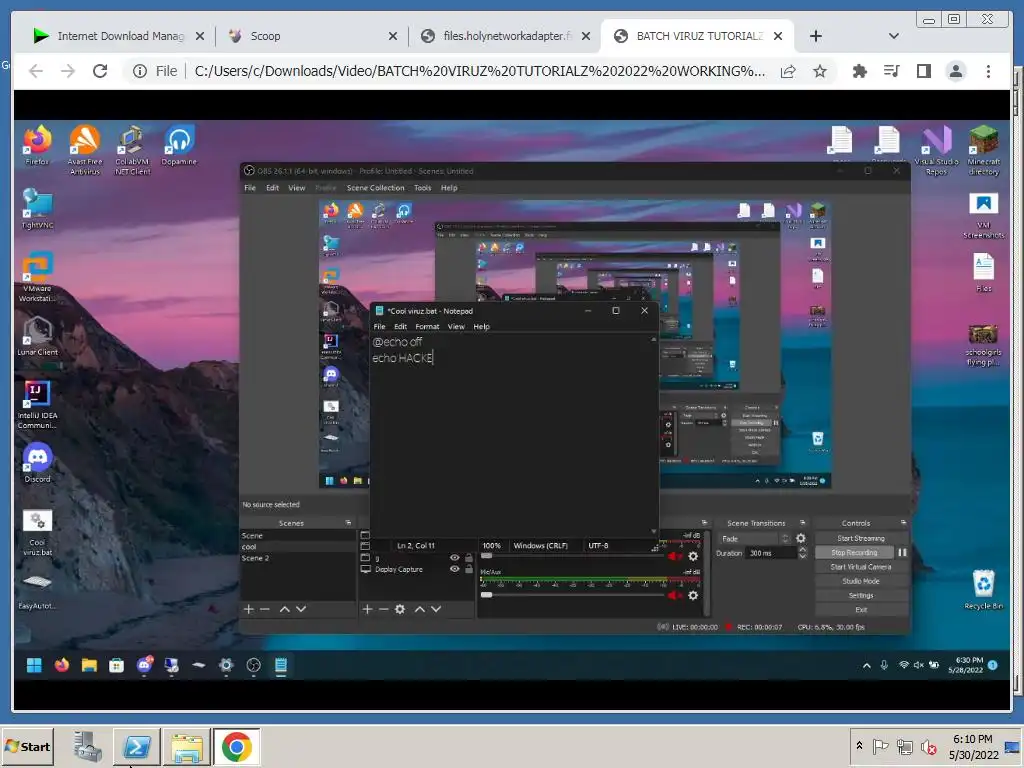Click Start Virtual Camera in OBS
The height and width of the screenshot is (768, 1024).
[861, 567]
